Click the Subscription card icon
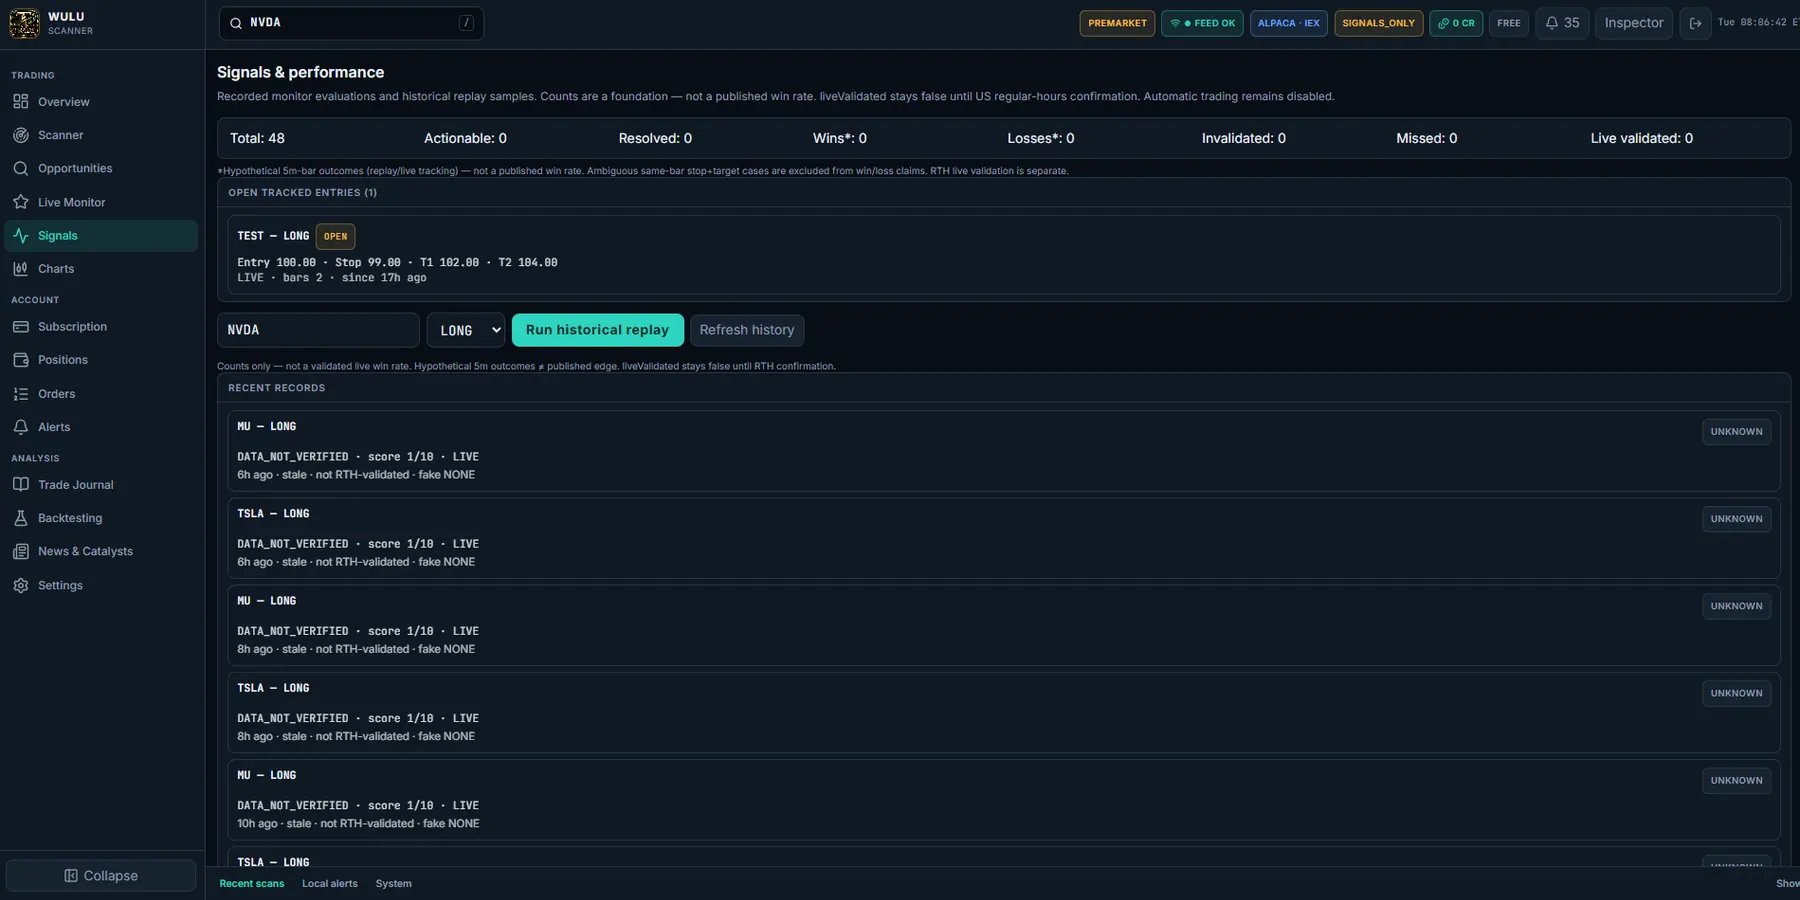 21,327
